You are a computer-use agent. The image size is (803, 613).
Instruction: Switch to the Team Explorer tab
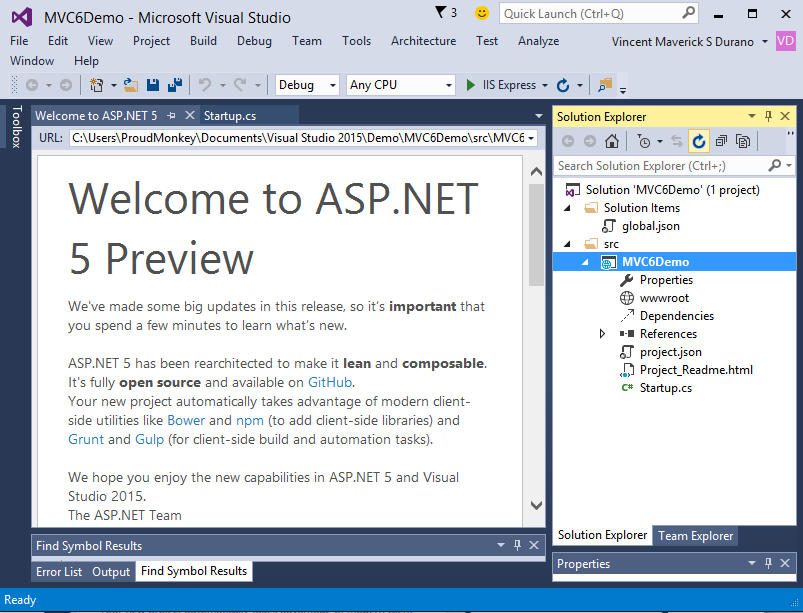click(x=695, y=536)
